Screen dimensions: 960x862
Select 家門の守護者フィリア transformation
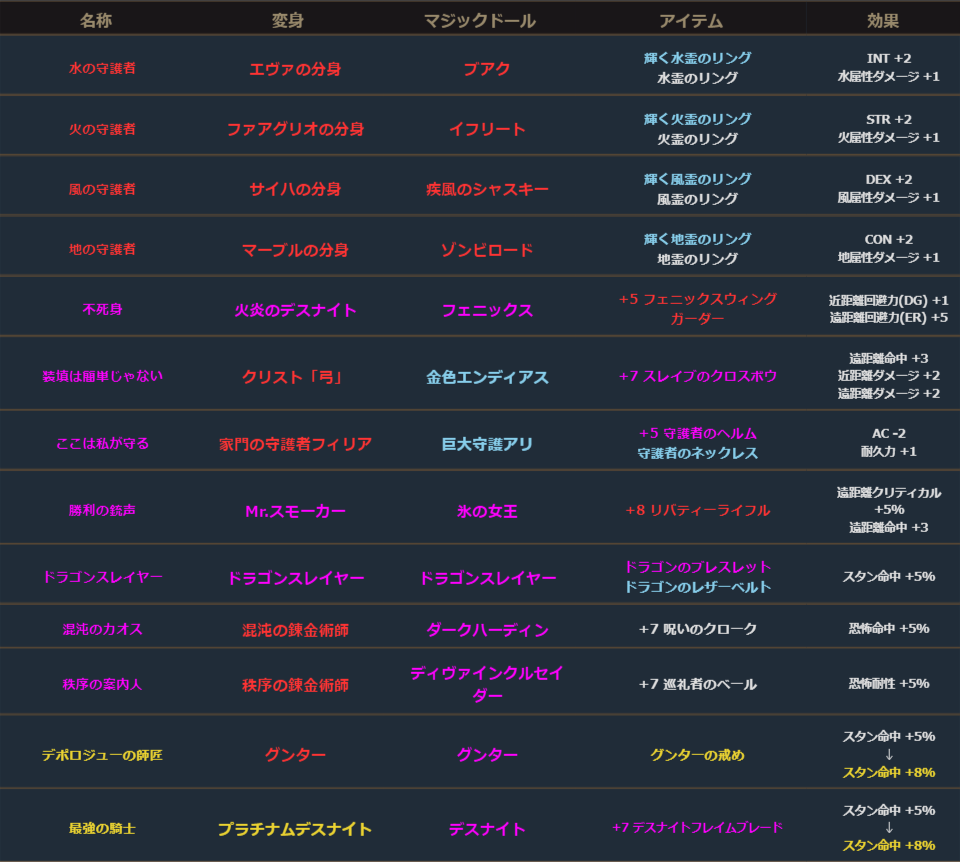click(294, 443)
